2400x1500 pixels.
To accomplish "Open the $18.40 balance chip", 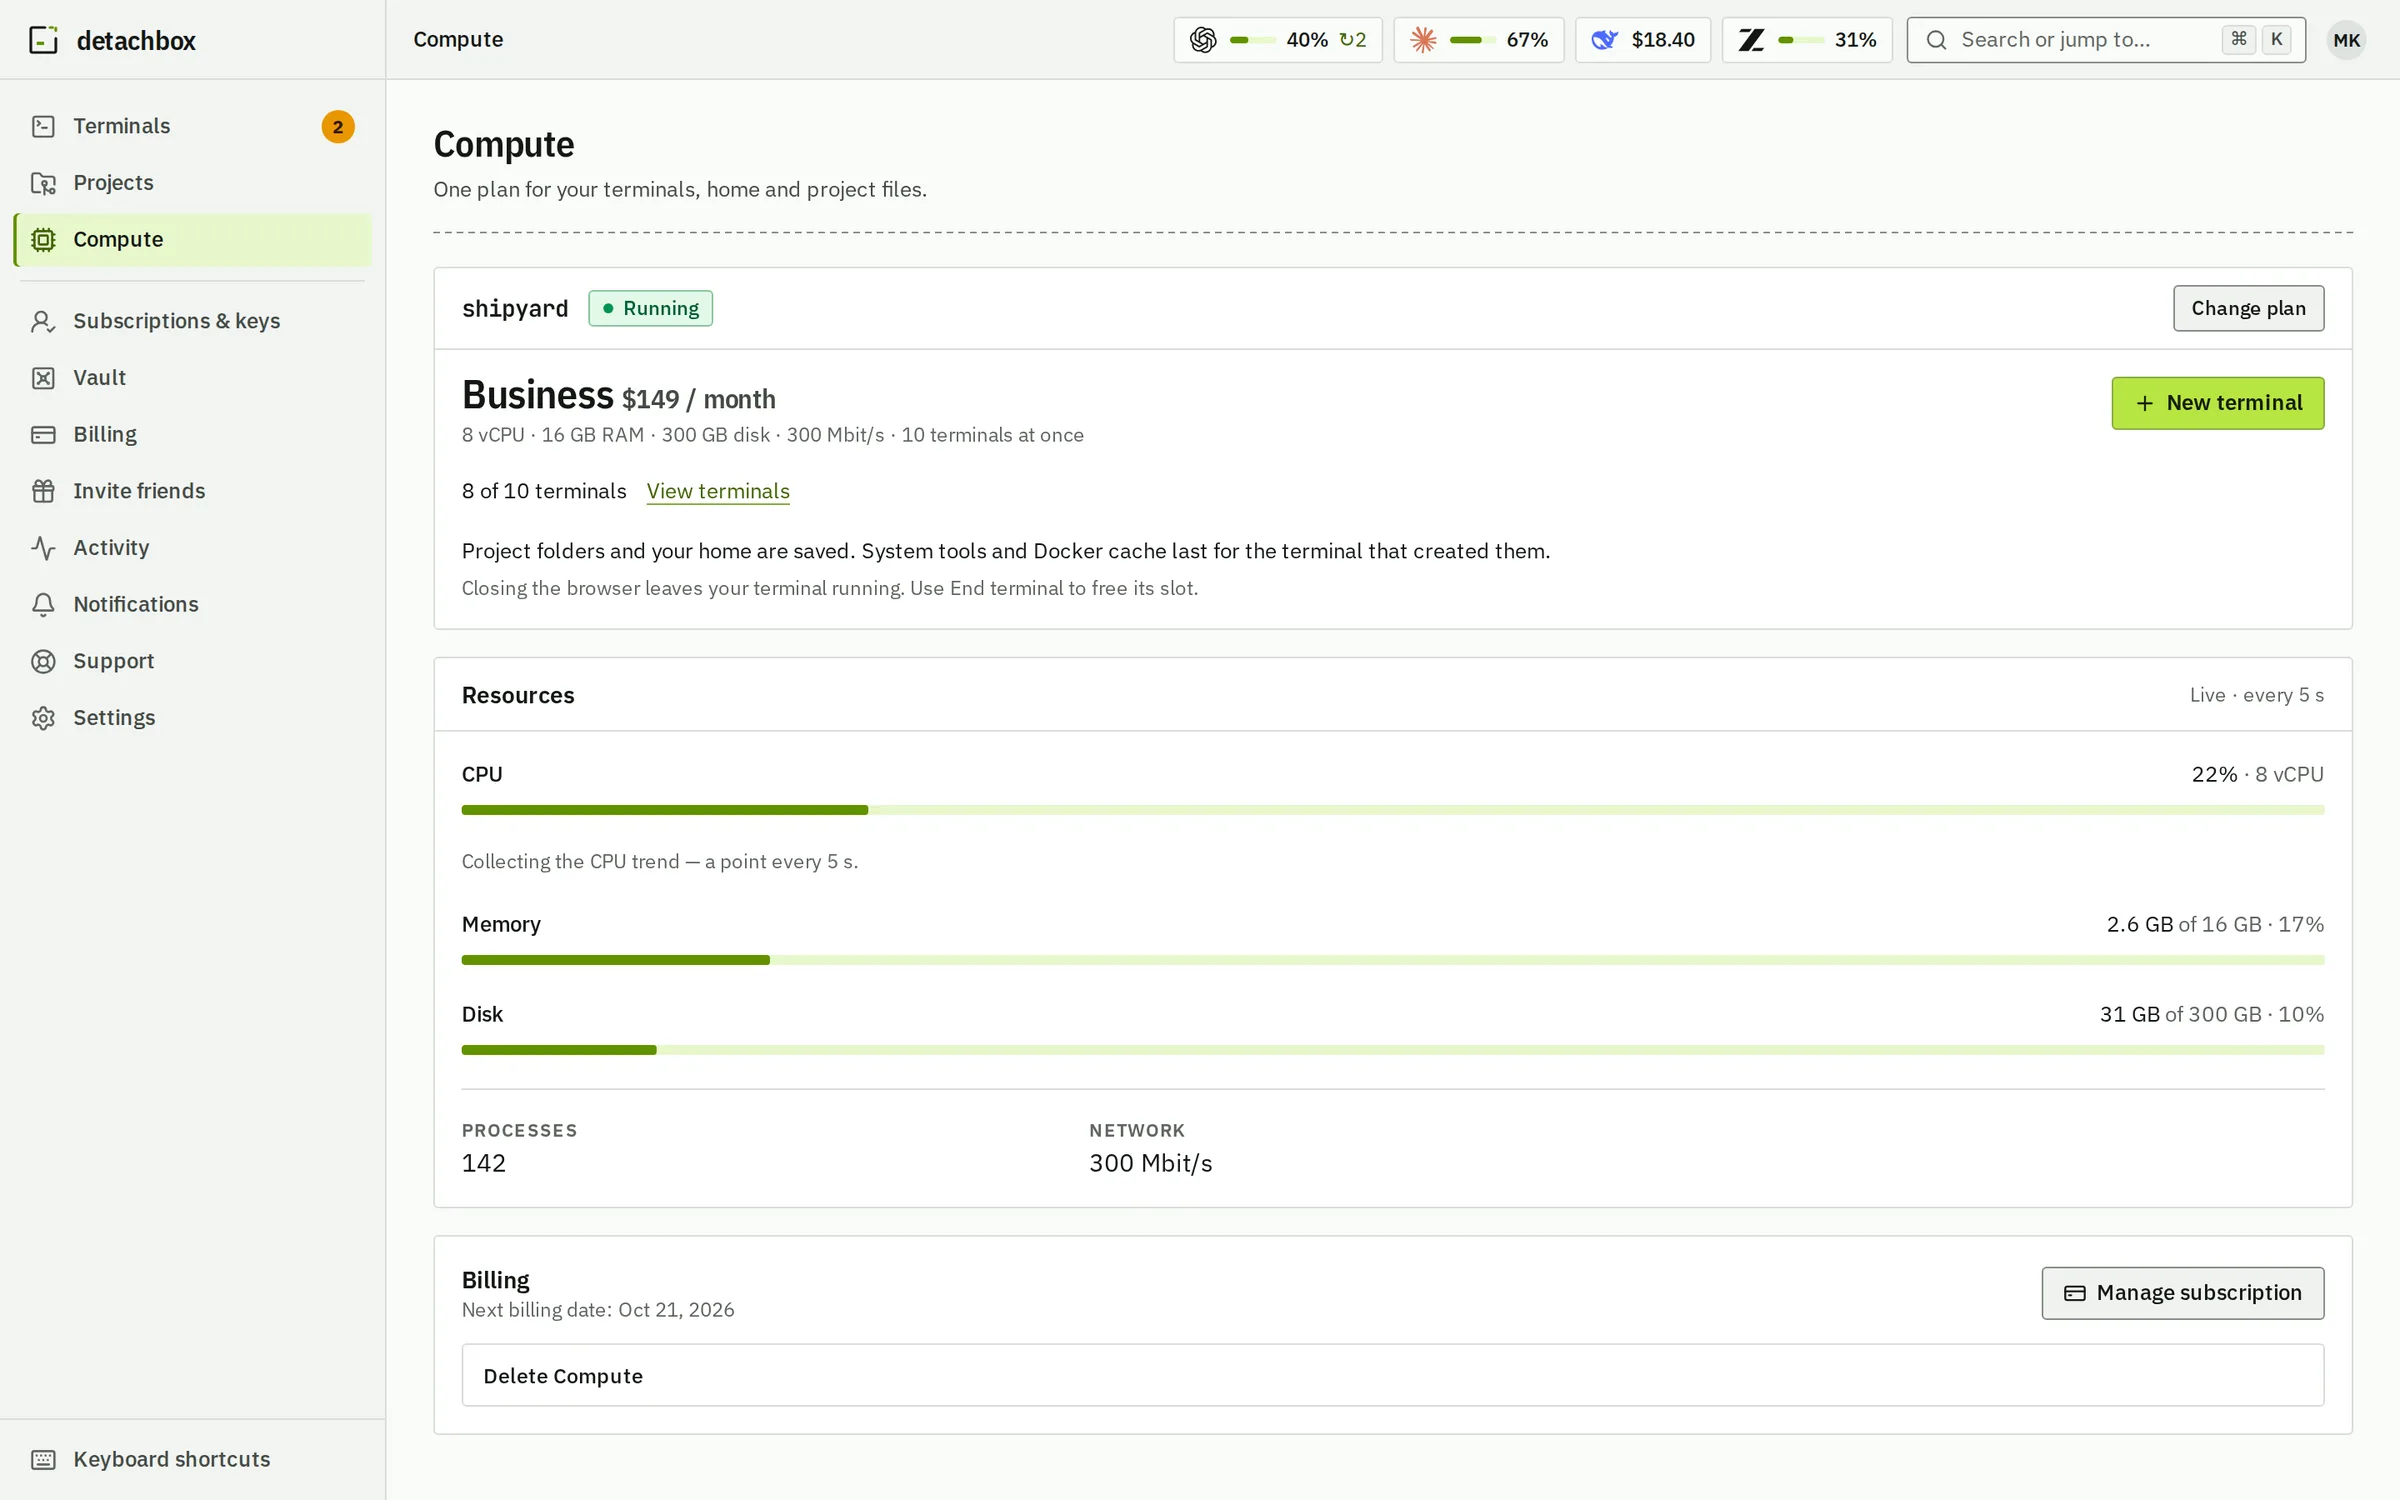I will pyautogui.click(x=1642, y=40).
